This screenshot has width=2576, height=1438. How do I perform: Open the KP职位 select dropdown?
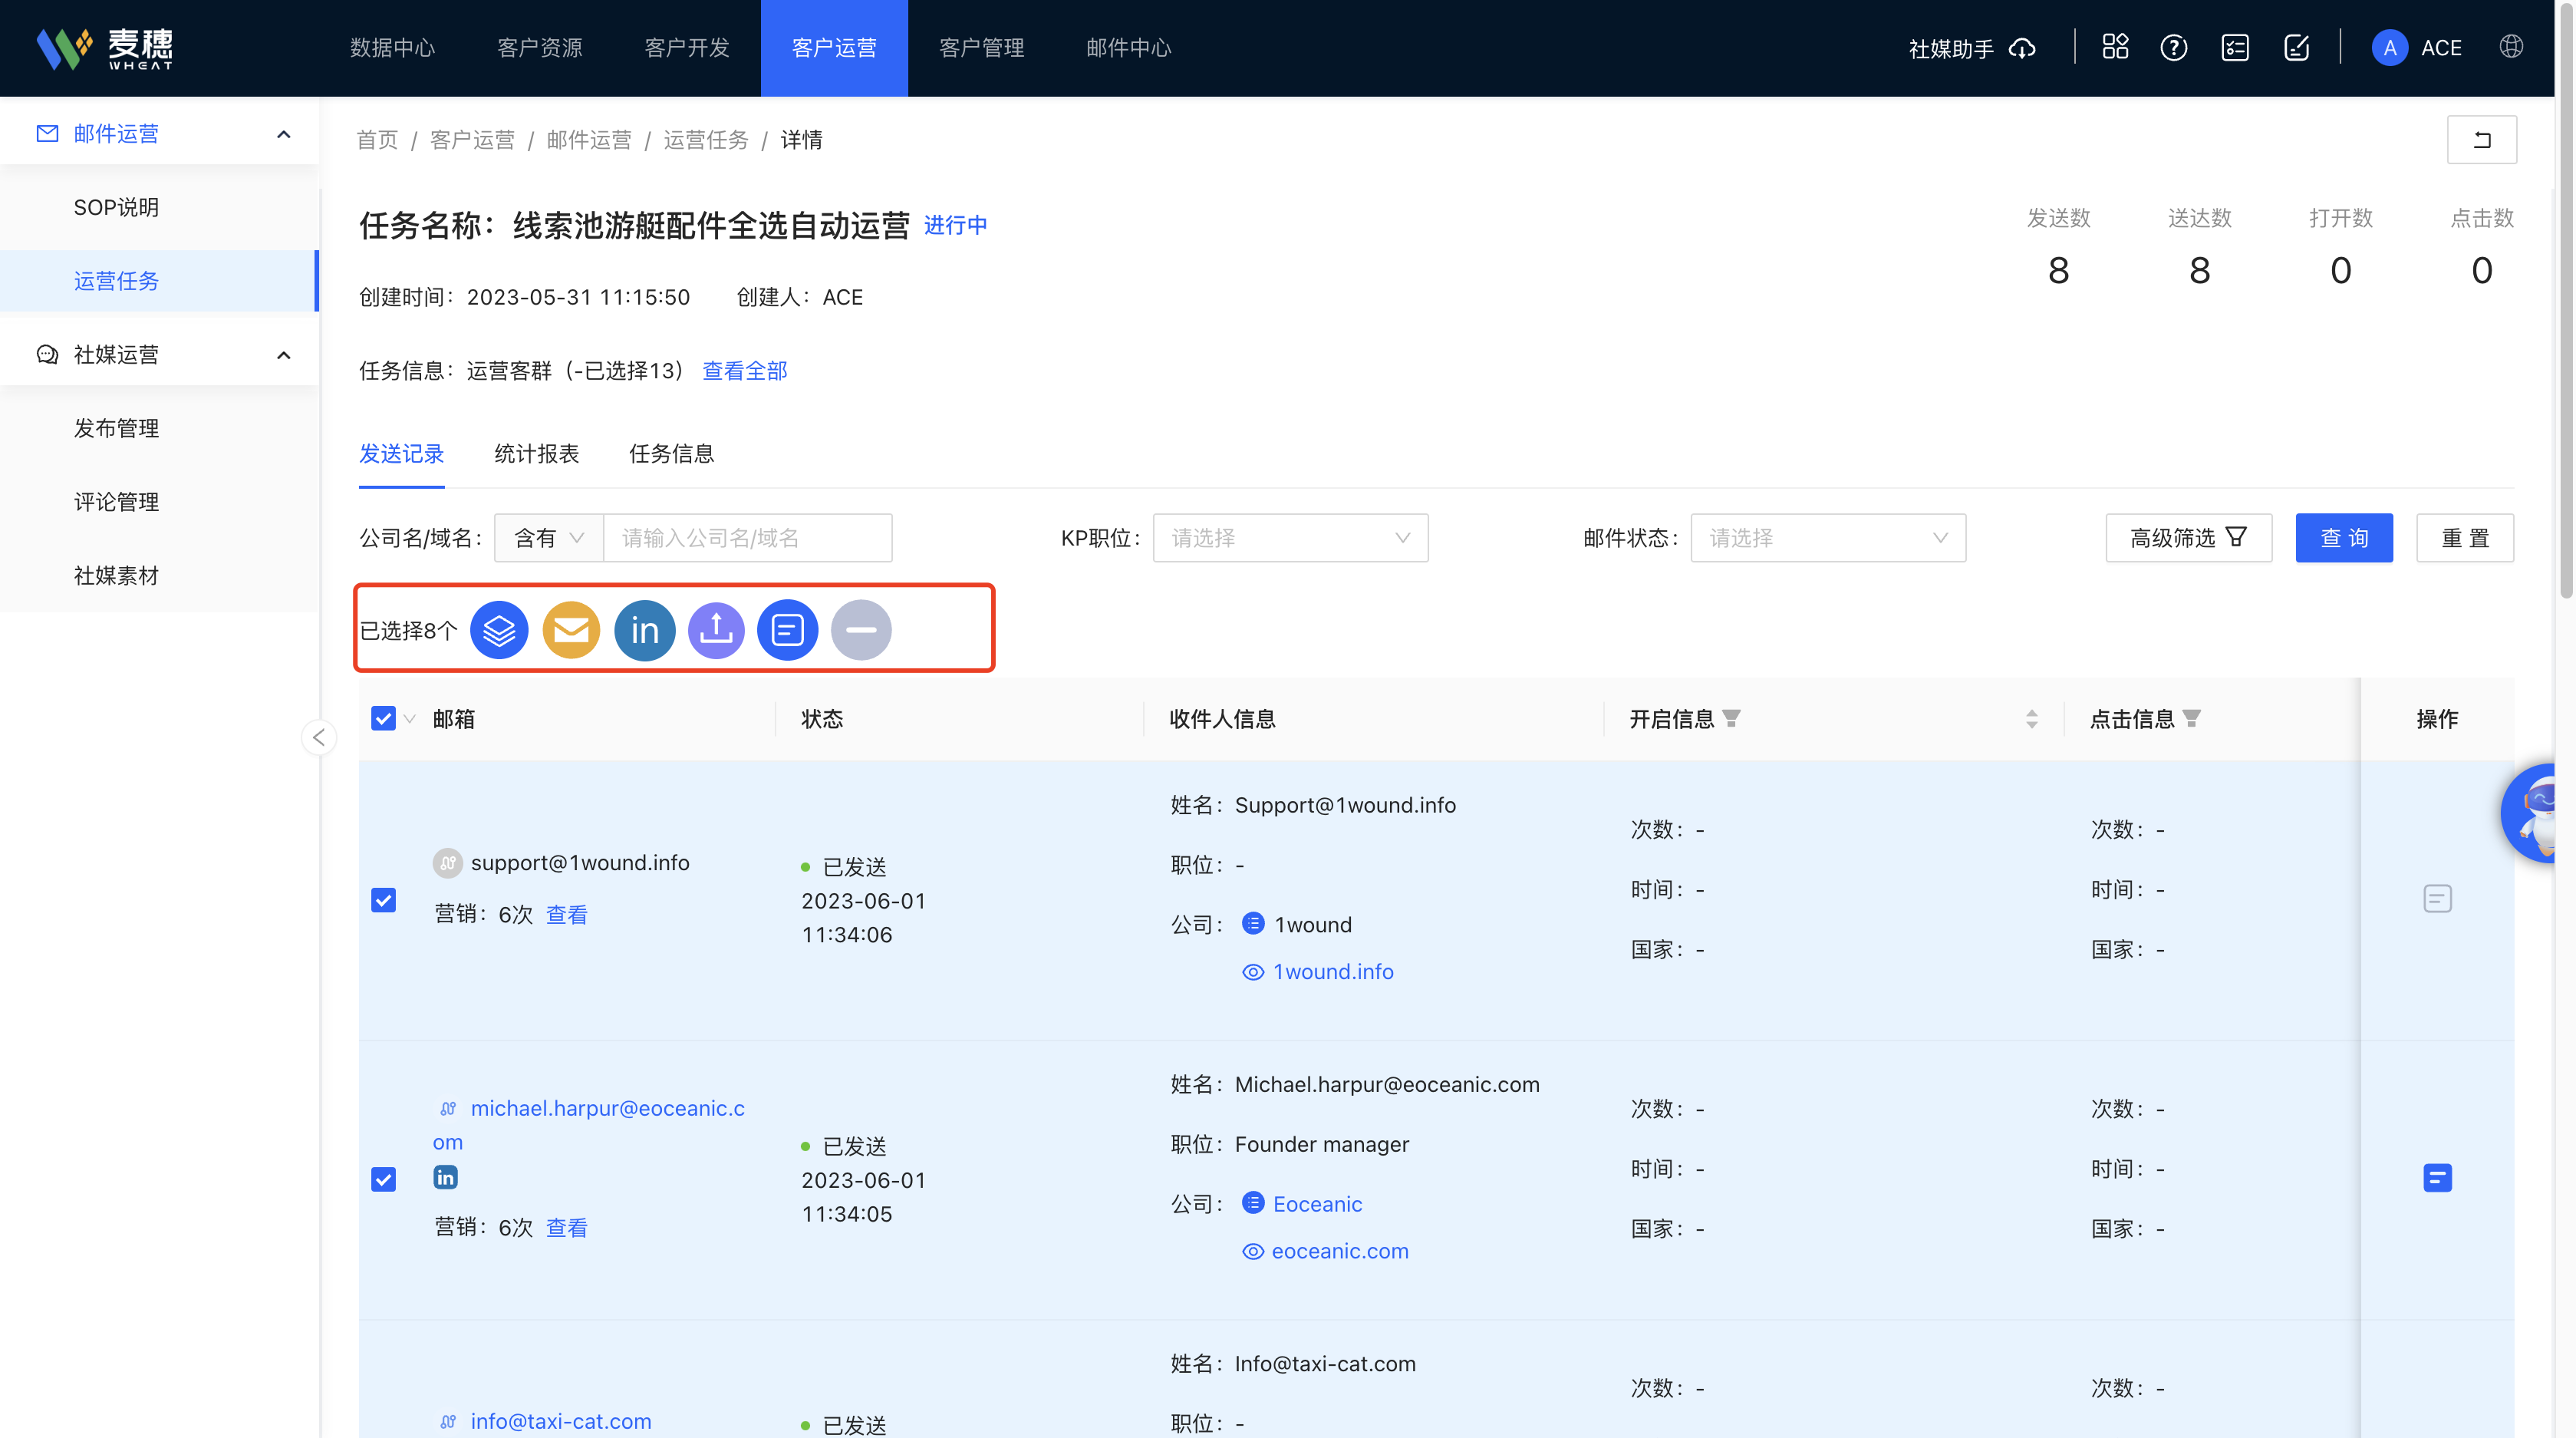1290,538
